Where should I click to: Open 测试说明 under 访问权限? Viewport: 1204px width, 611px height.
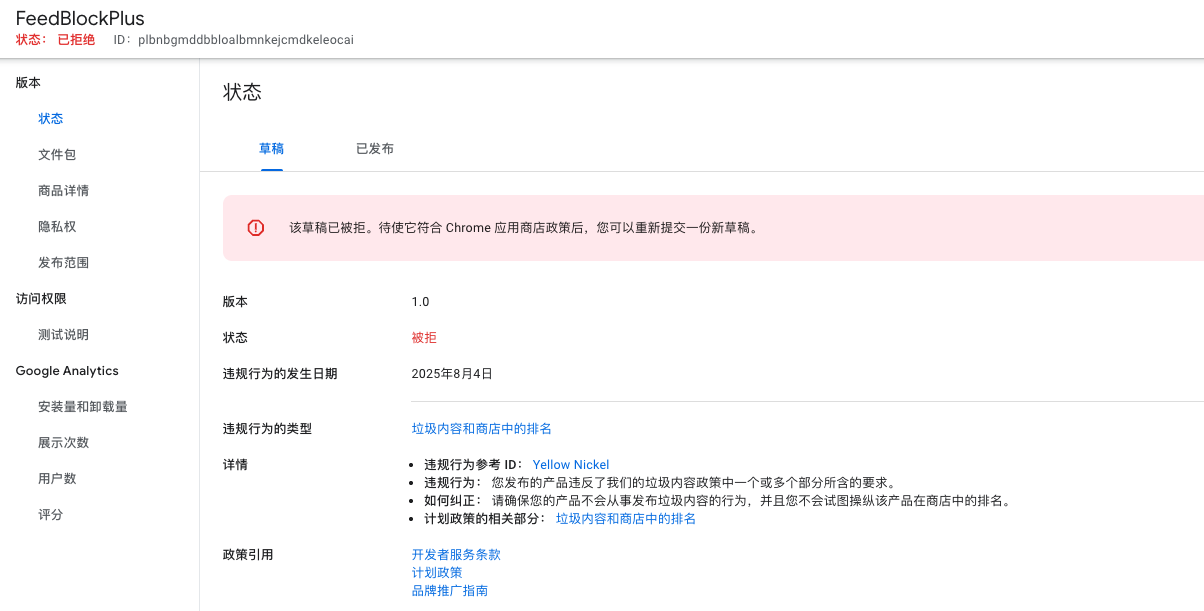(x=64, y=335)
